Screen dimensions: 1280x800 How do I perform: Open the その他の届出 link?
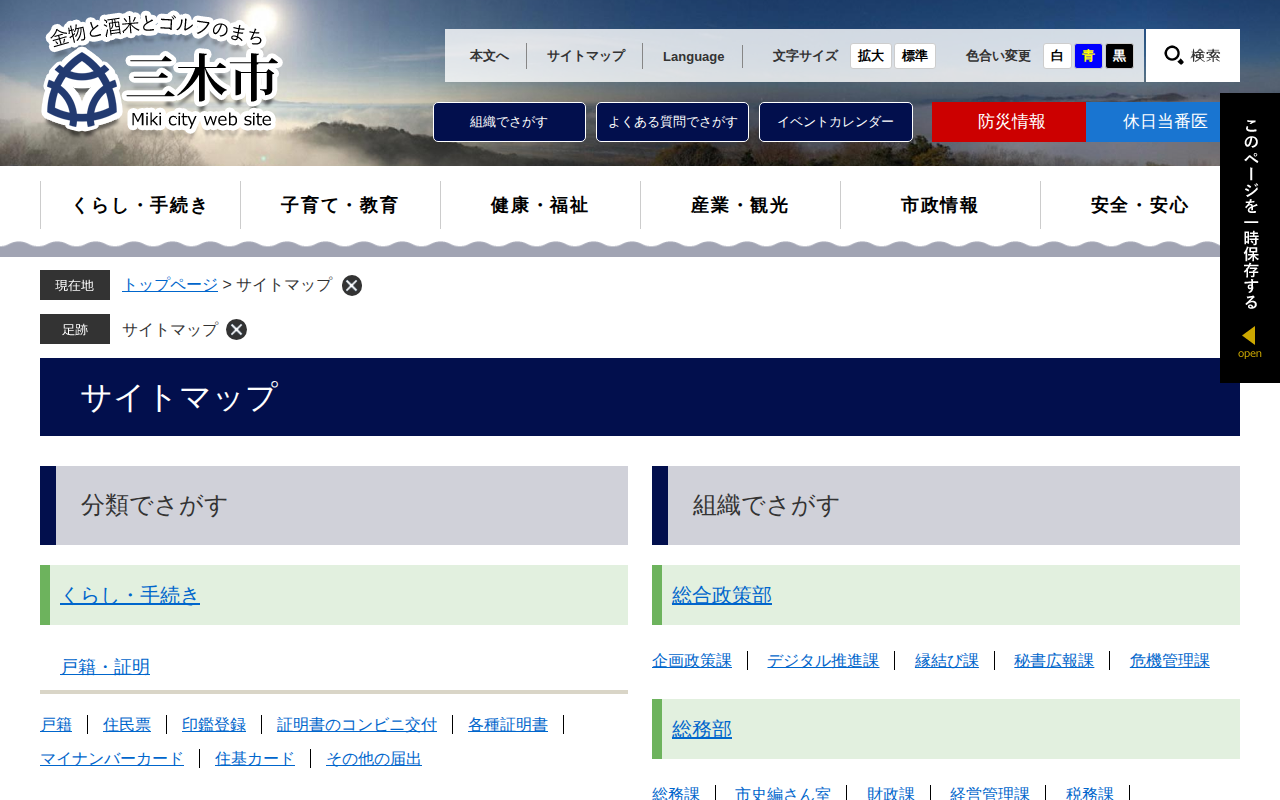(374, 759)
